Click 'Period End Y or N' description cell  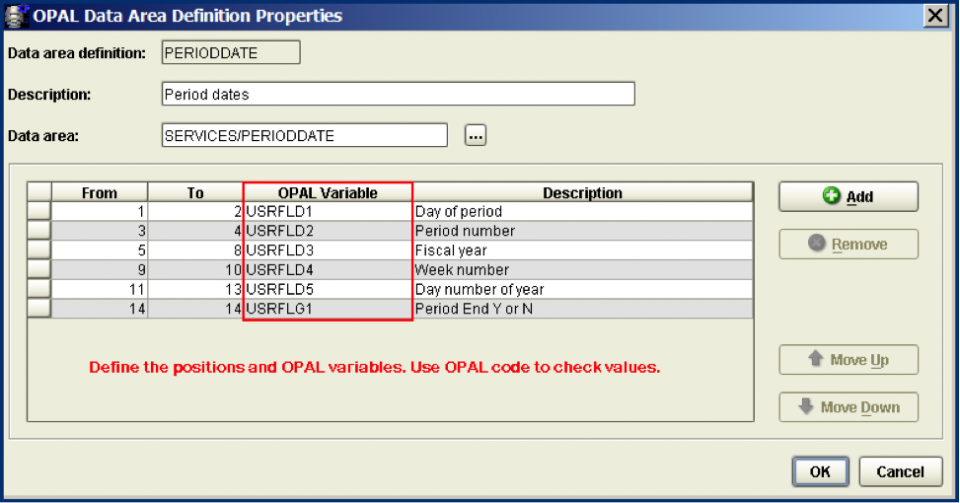pyautogui.click(x=583, y=309)
